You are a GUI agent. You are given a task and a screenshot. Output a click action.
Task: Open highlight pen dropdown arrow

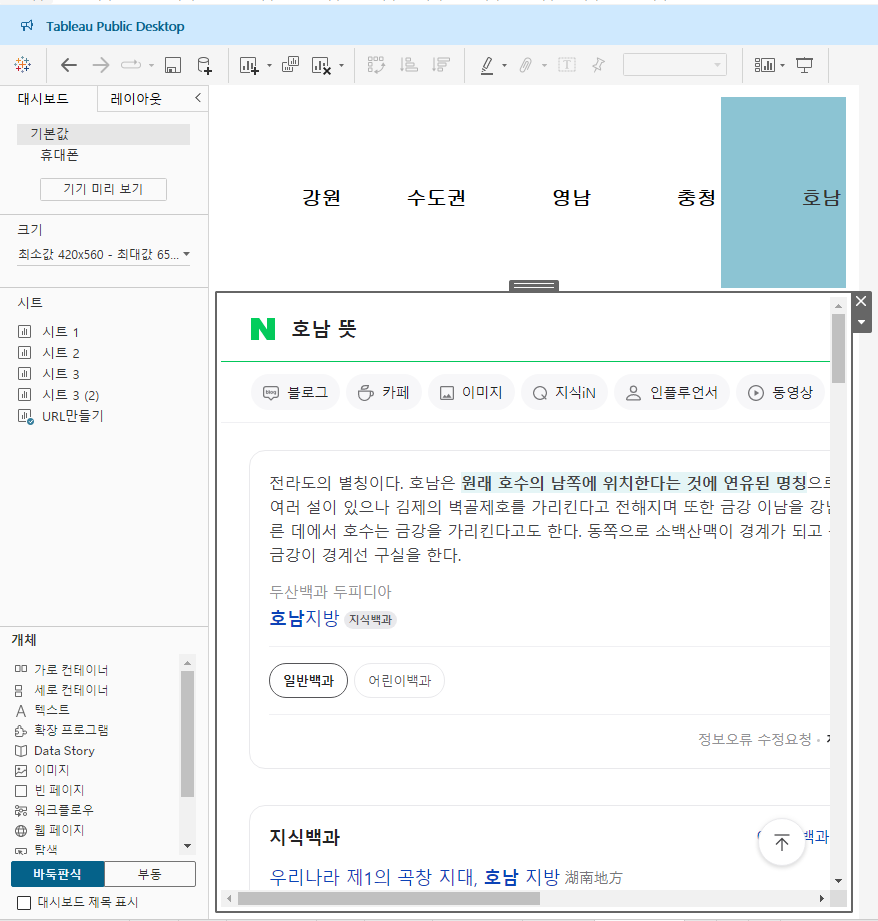[504, 65]
